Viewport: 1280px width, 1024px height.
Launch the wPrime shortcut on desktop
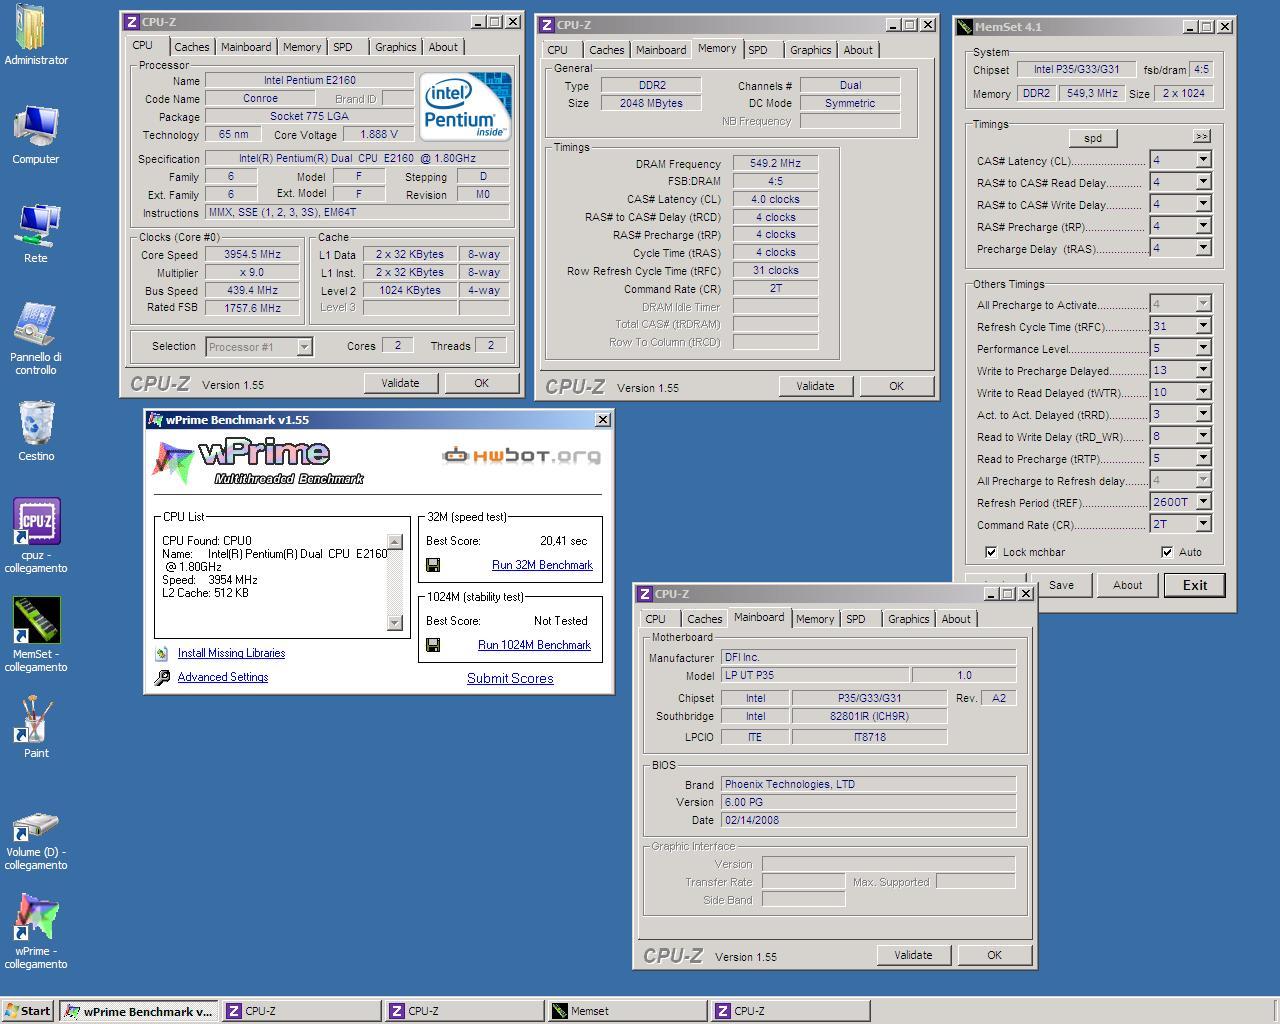coord(36,917)
